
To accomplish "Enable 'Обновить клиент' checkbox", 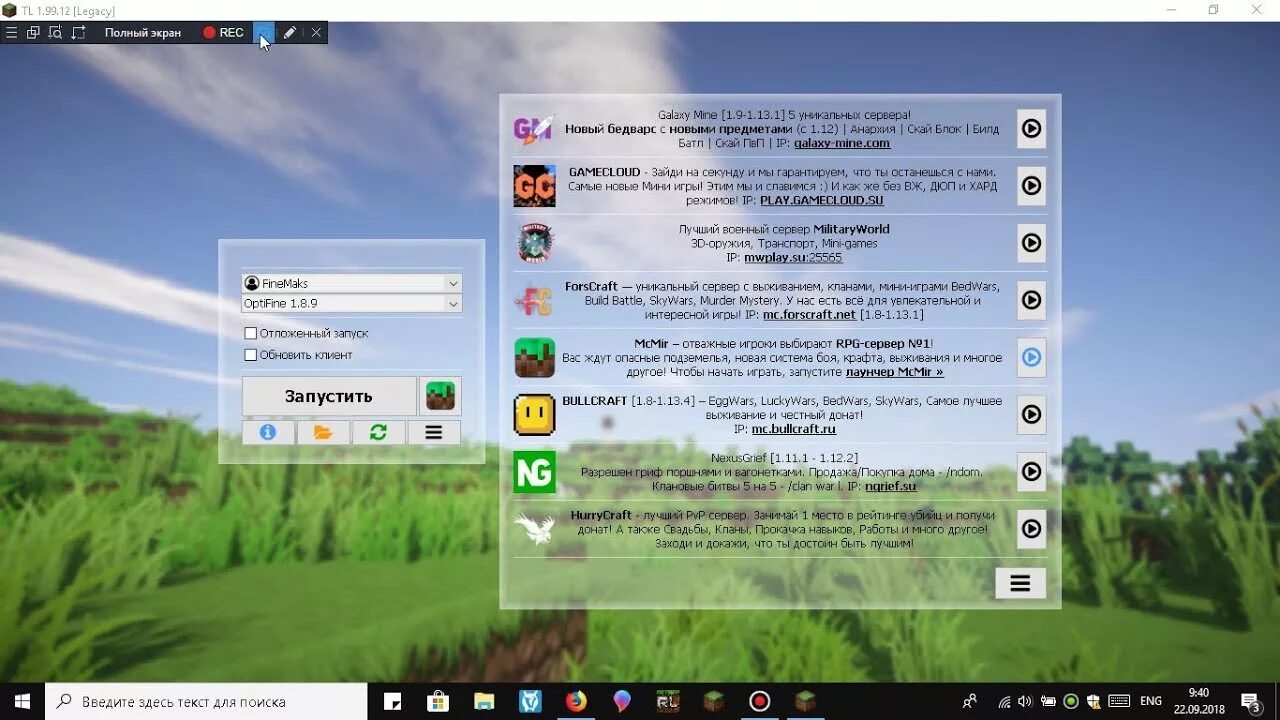I will 251,355.
